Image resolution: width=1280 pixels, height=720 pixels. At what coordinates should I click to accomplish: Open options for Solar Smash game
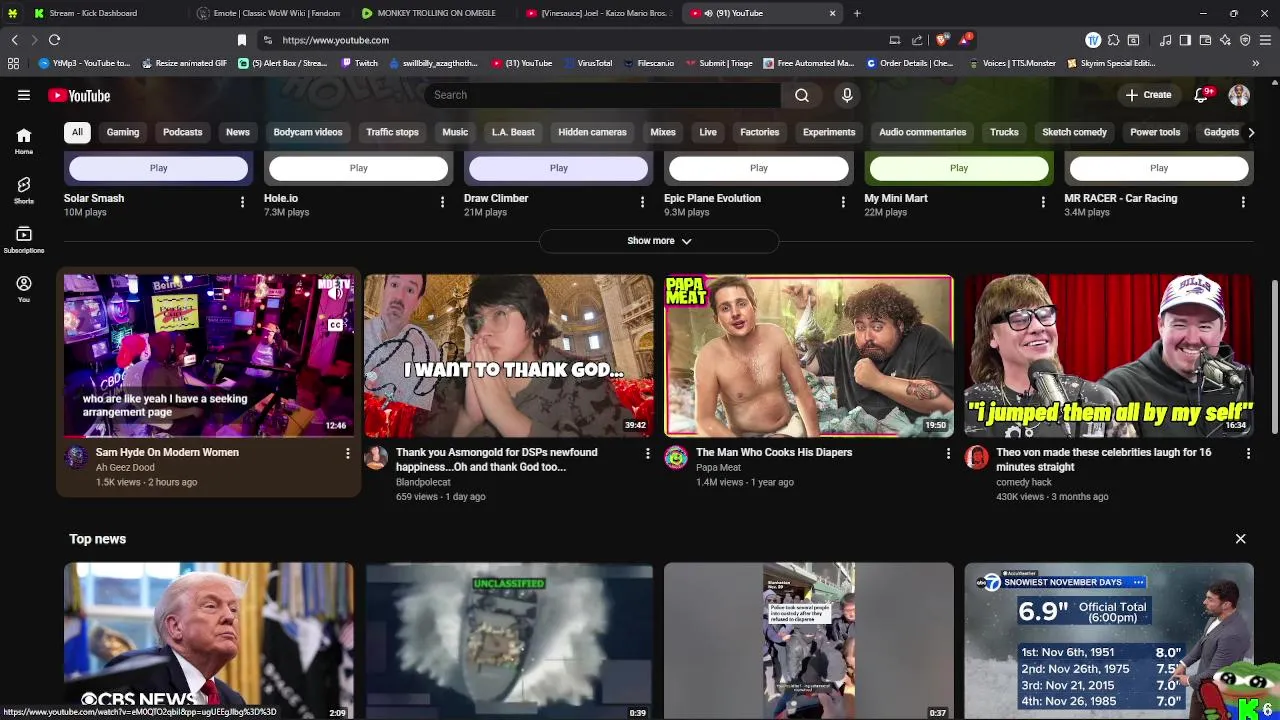pos(242,202)
